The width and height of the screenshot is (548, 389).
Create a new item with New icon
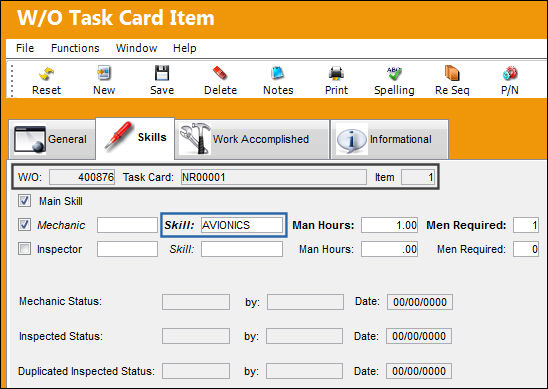[x=104, y=80]
